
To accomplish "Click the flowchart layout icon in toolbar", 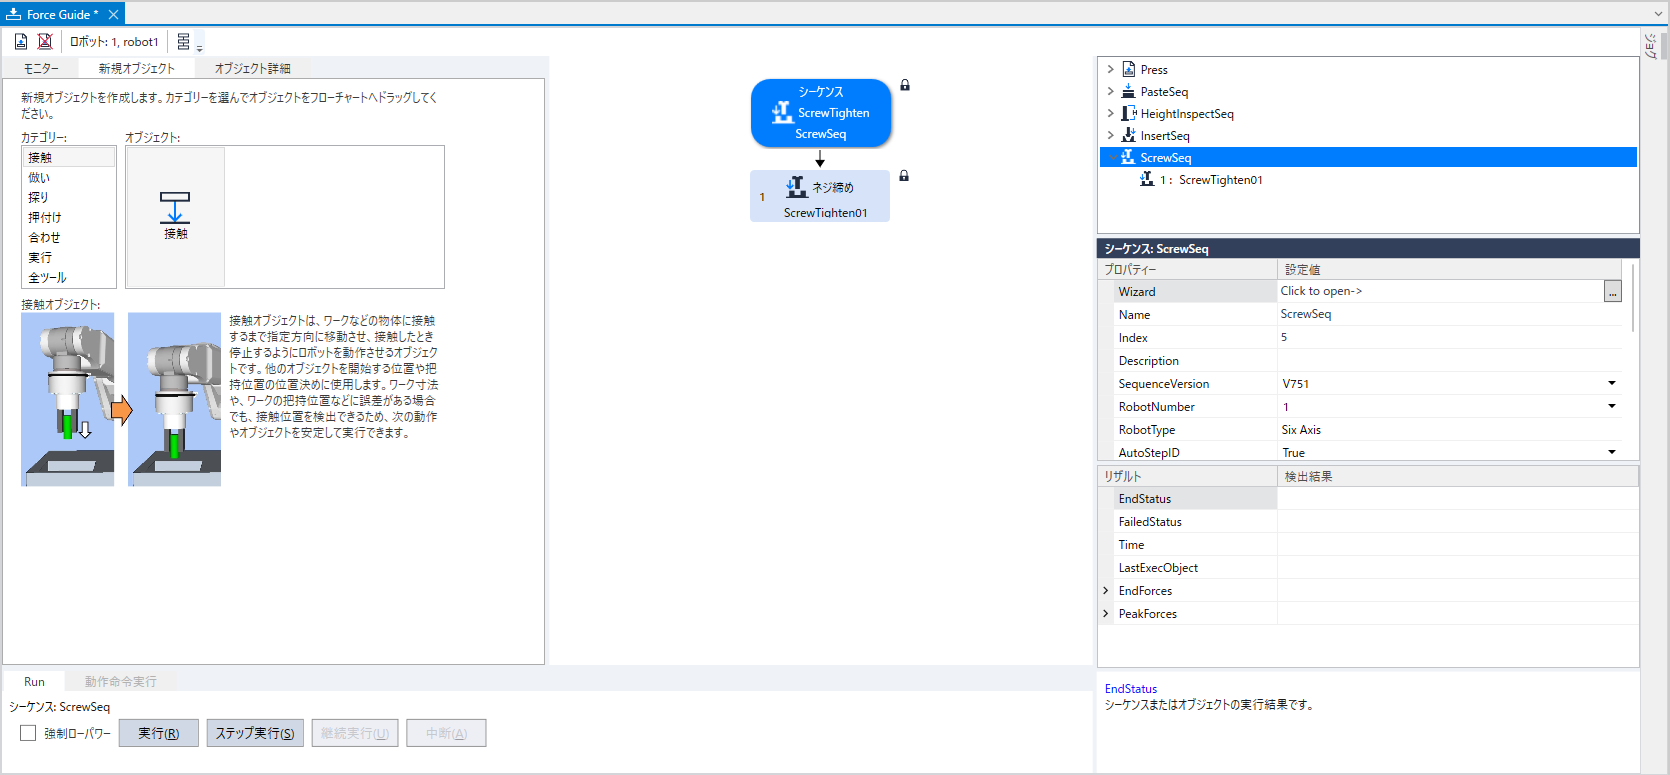I will pos(184,41).
